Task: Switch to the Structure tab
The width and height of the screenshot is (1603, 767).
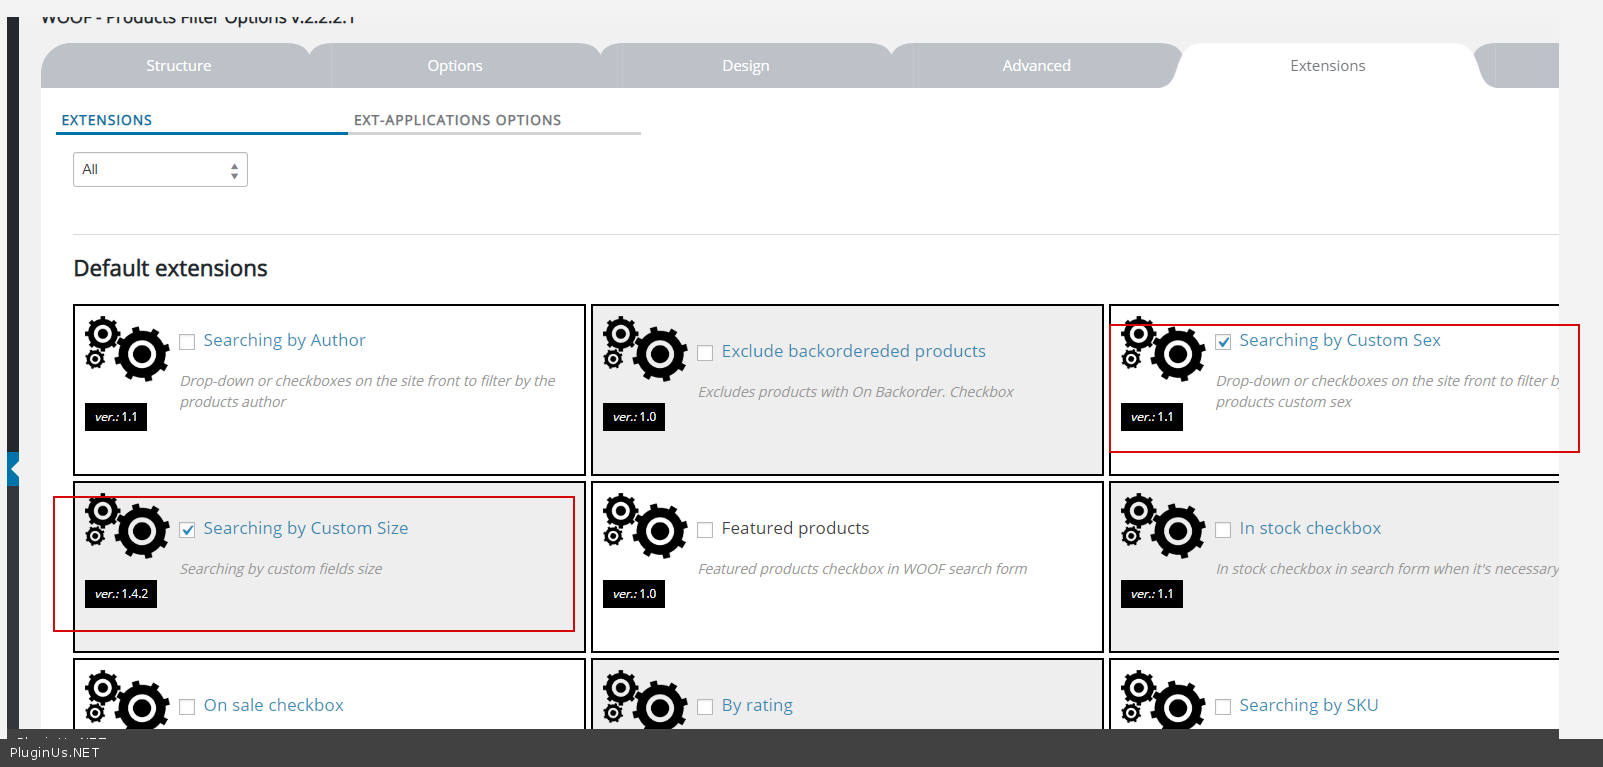Action: click(178, 66)
